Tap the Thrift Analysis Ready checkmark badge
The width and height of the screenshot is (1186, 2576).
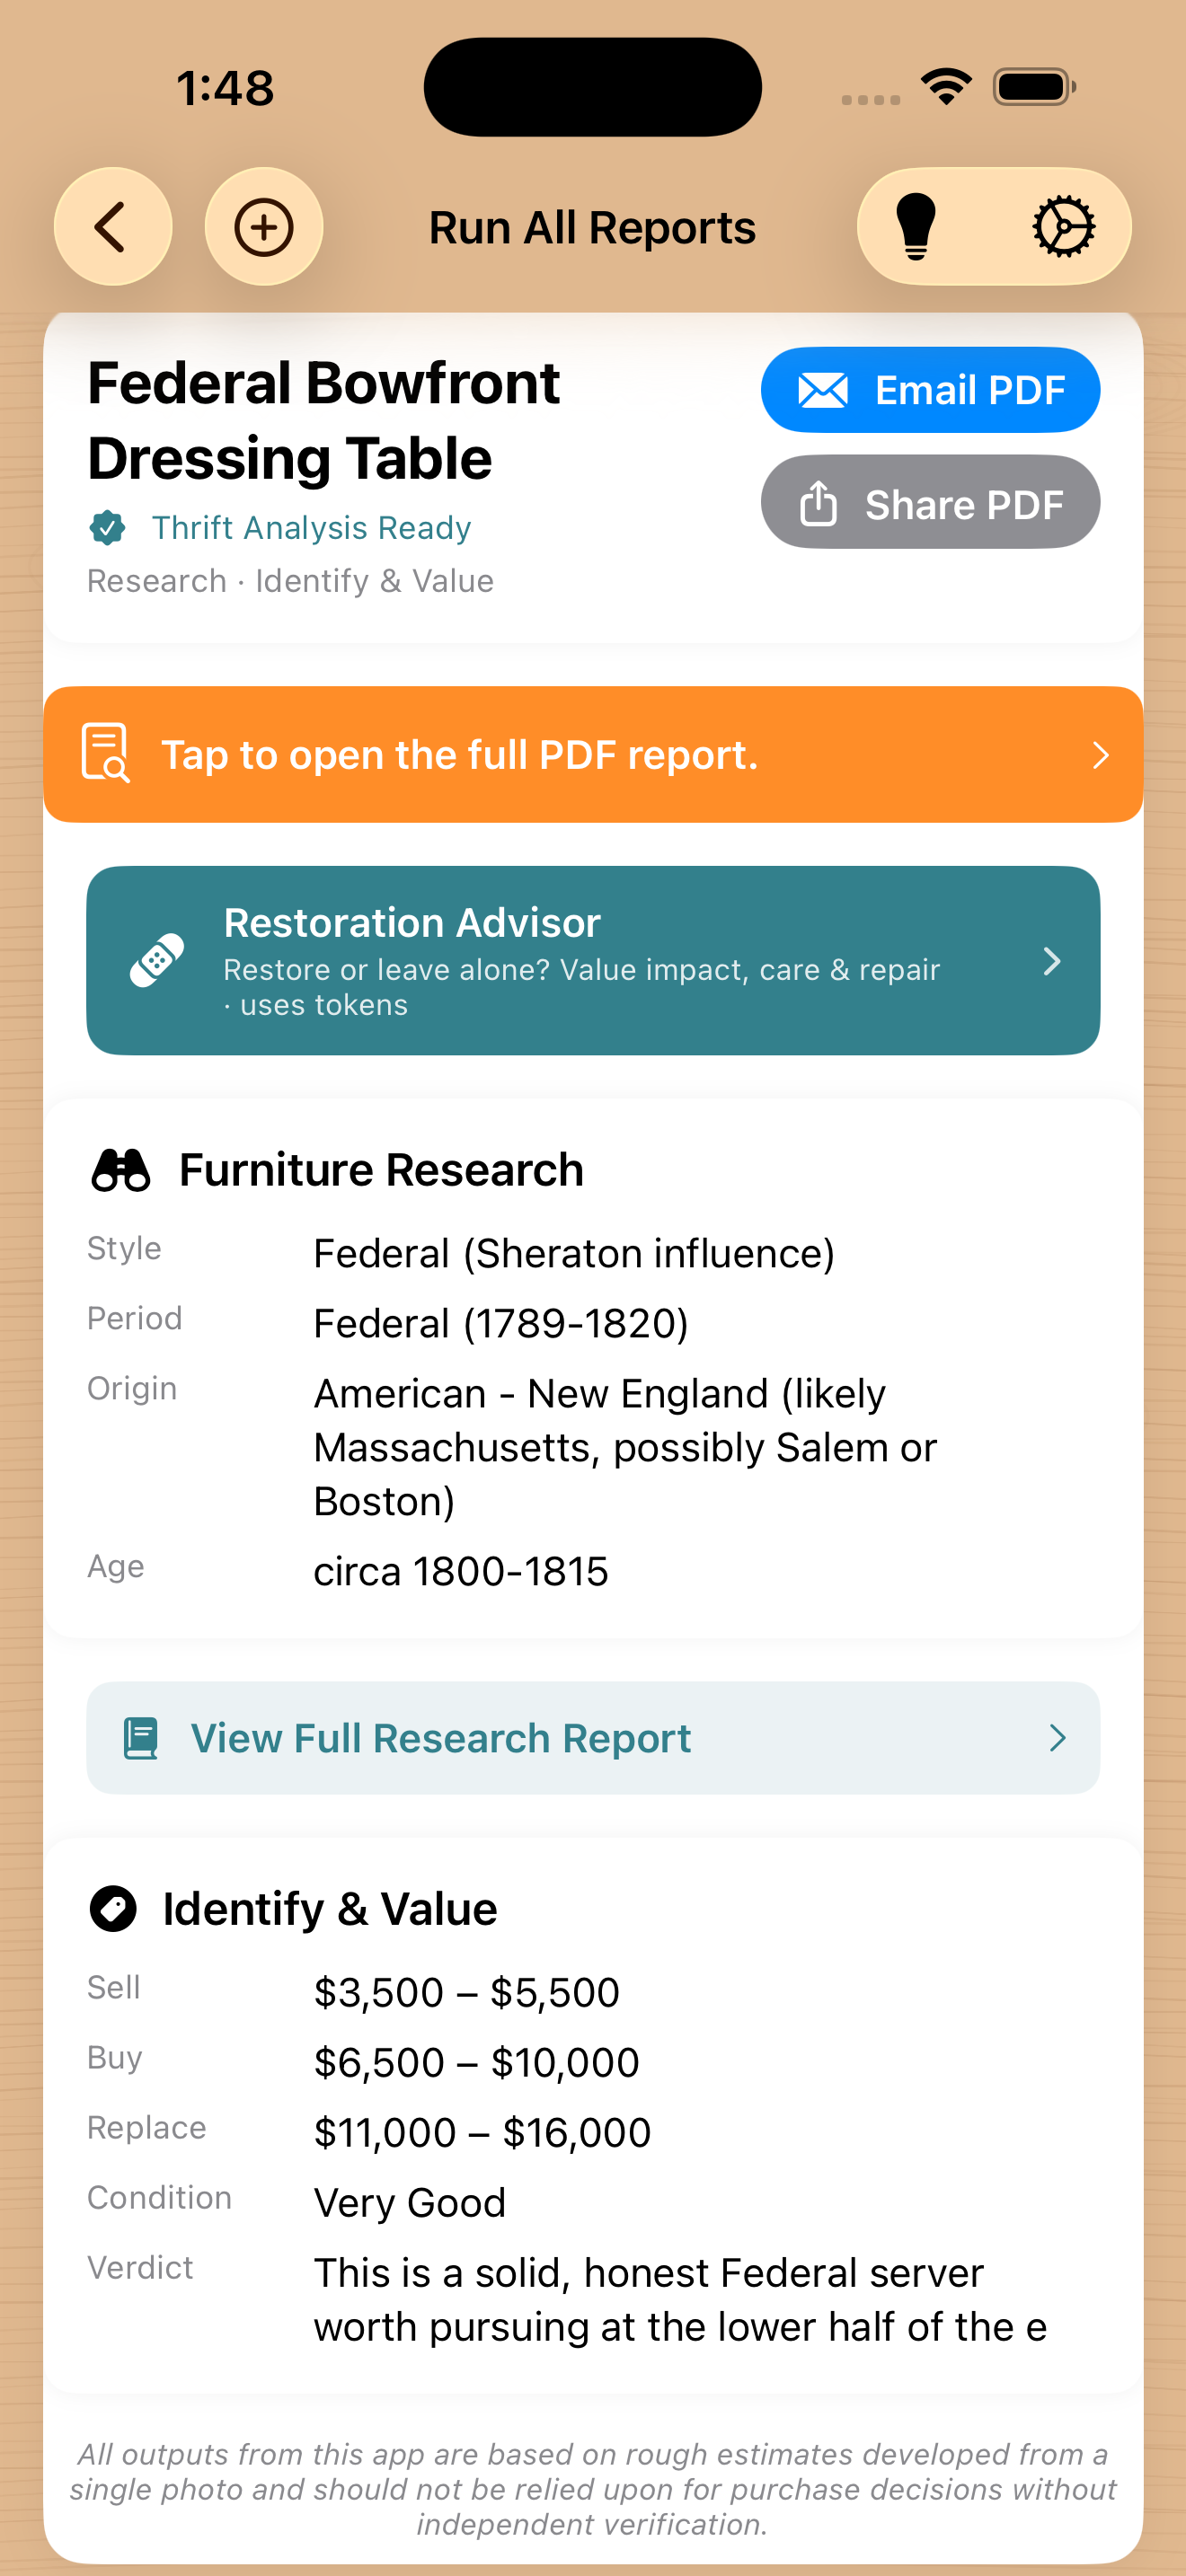click(x=107, y=528)
